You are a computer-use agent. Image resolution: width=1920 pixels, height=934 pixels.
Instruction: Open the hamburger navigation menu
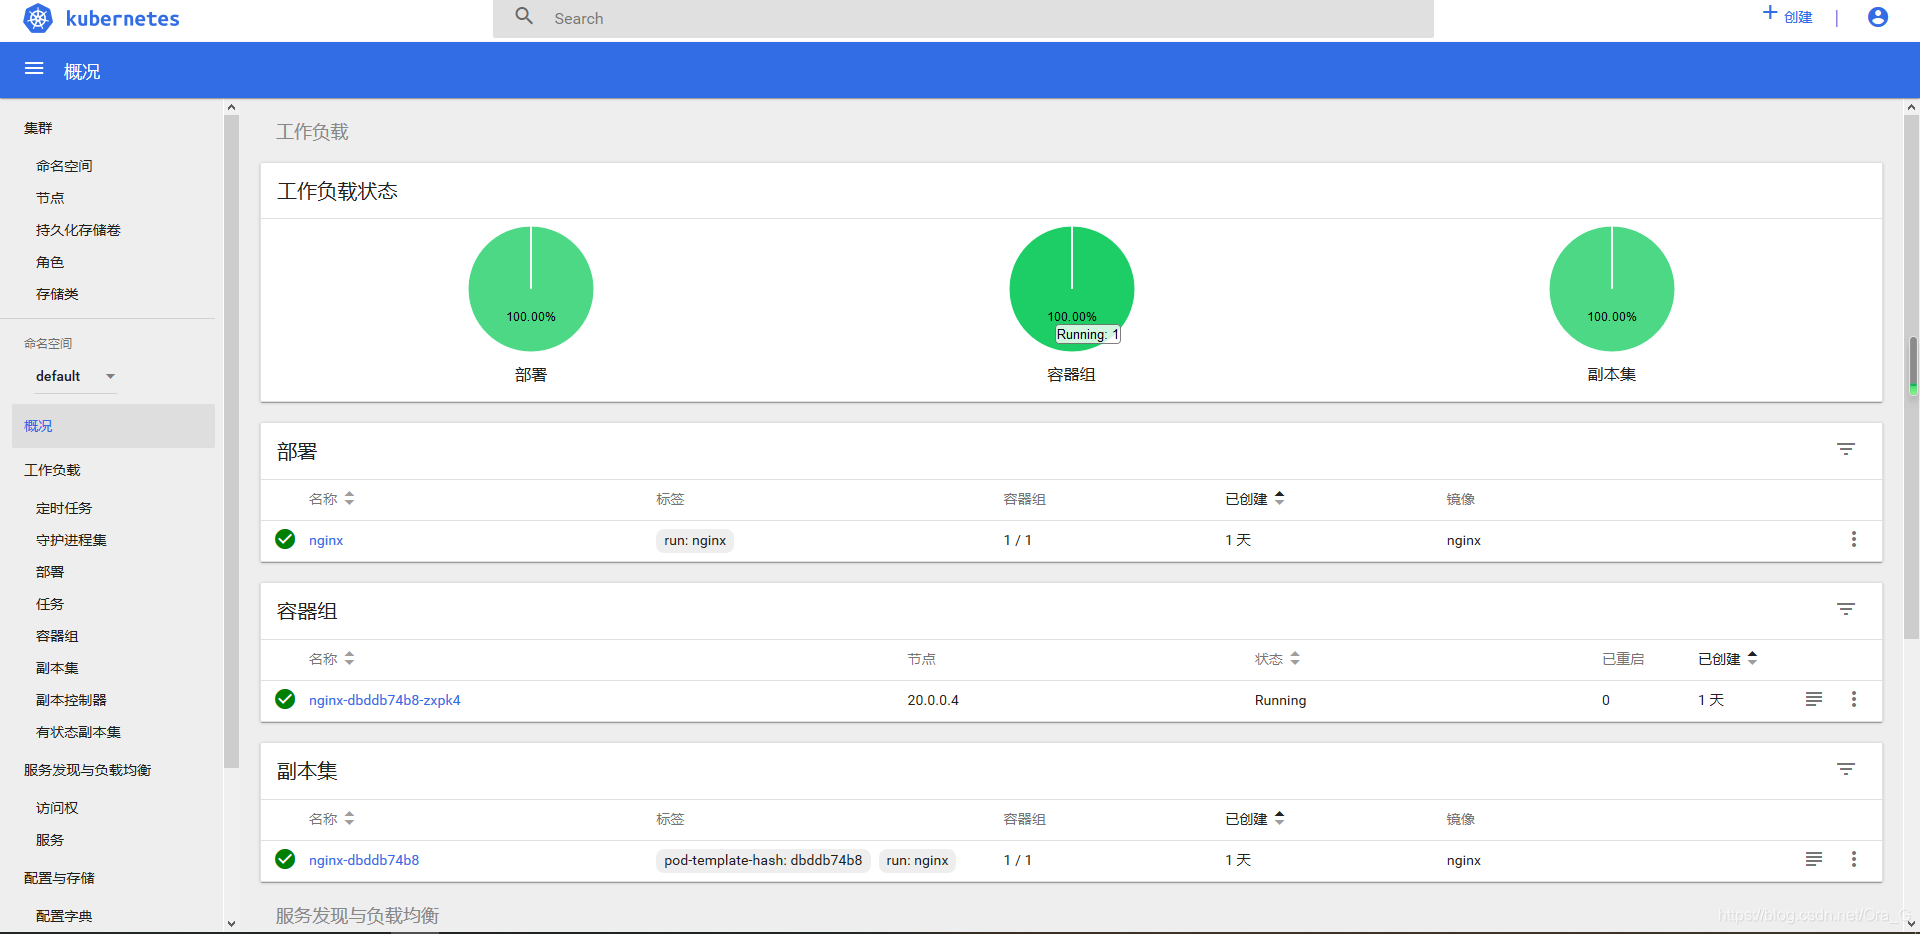coord(34,69)
